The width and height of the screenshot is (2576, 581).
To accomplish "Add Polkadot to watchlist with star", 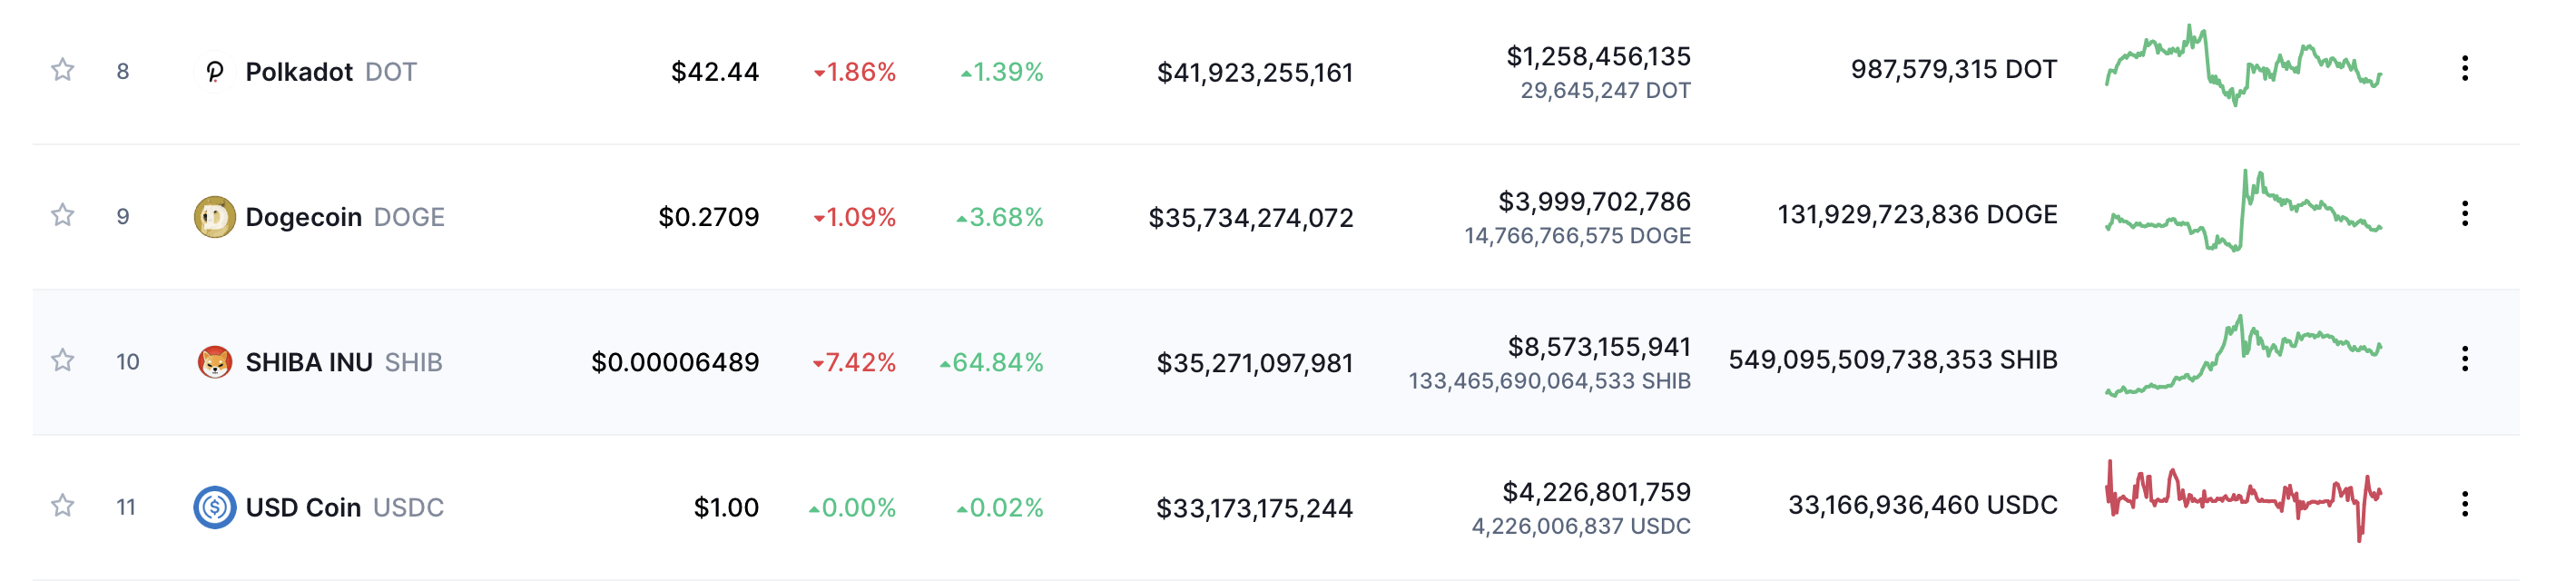I will (x=63, y=70).
